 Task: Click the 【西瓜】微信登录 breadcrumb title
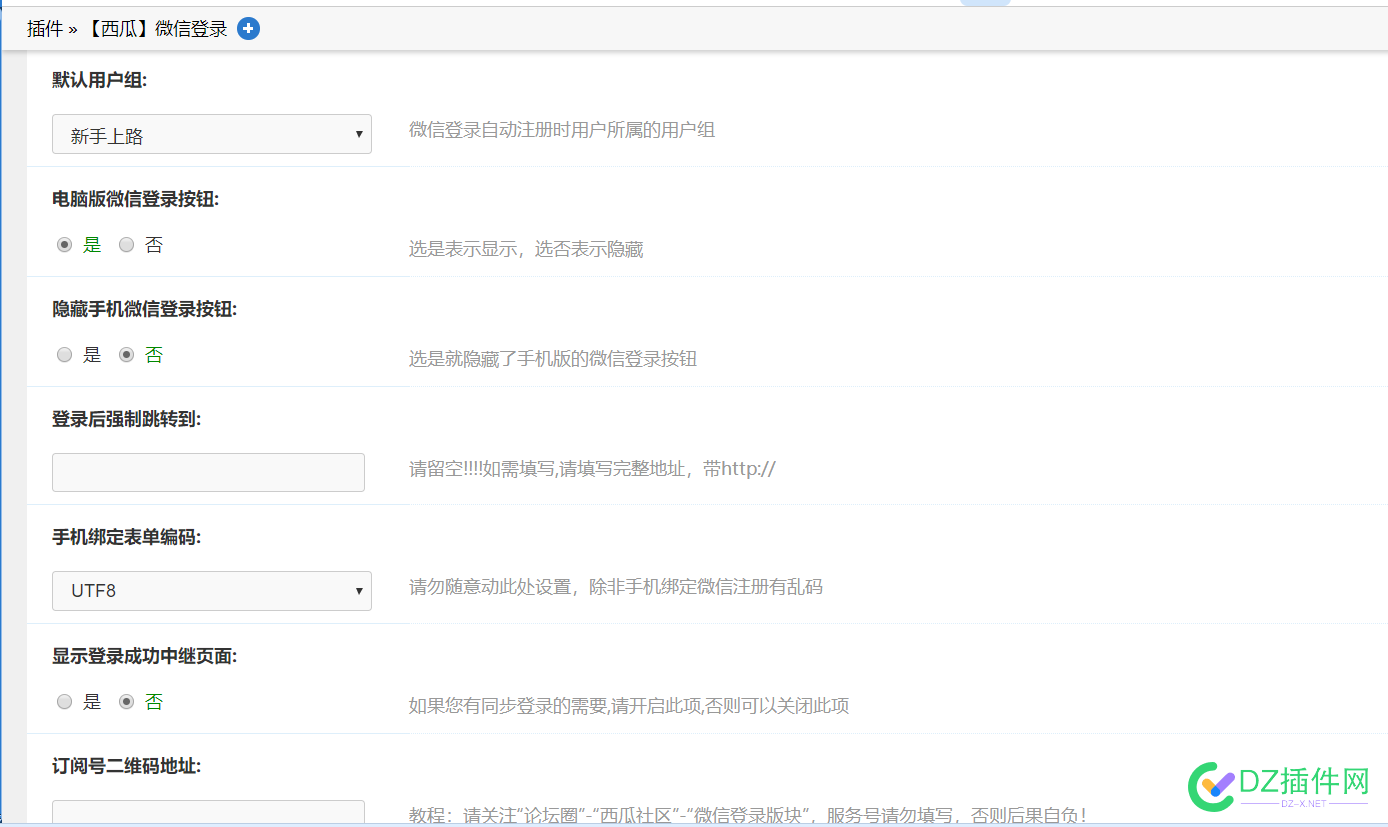157,29
